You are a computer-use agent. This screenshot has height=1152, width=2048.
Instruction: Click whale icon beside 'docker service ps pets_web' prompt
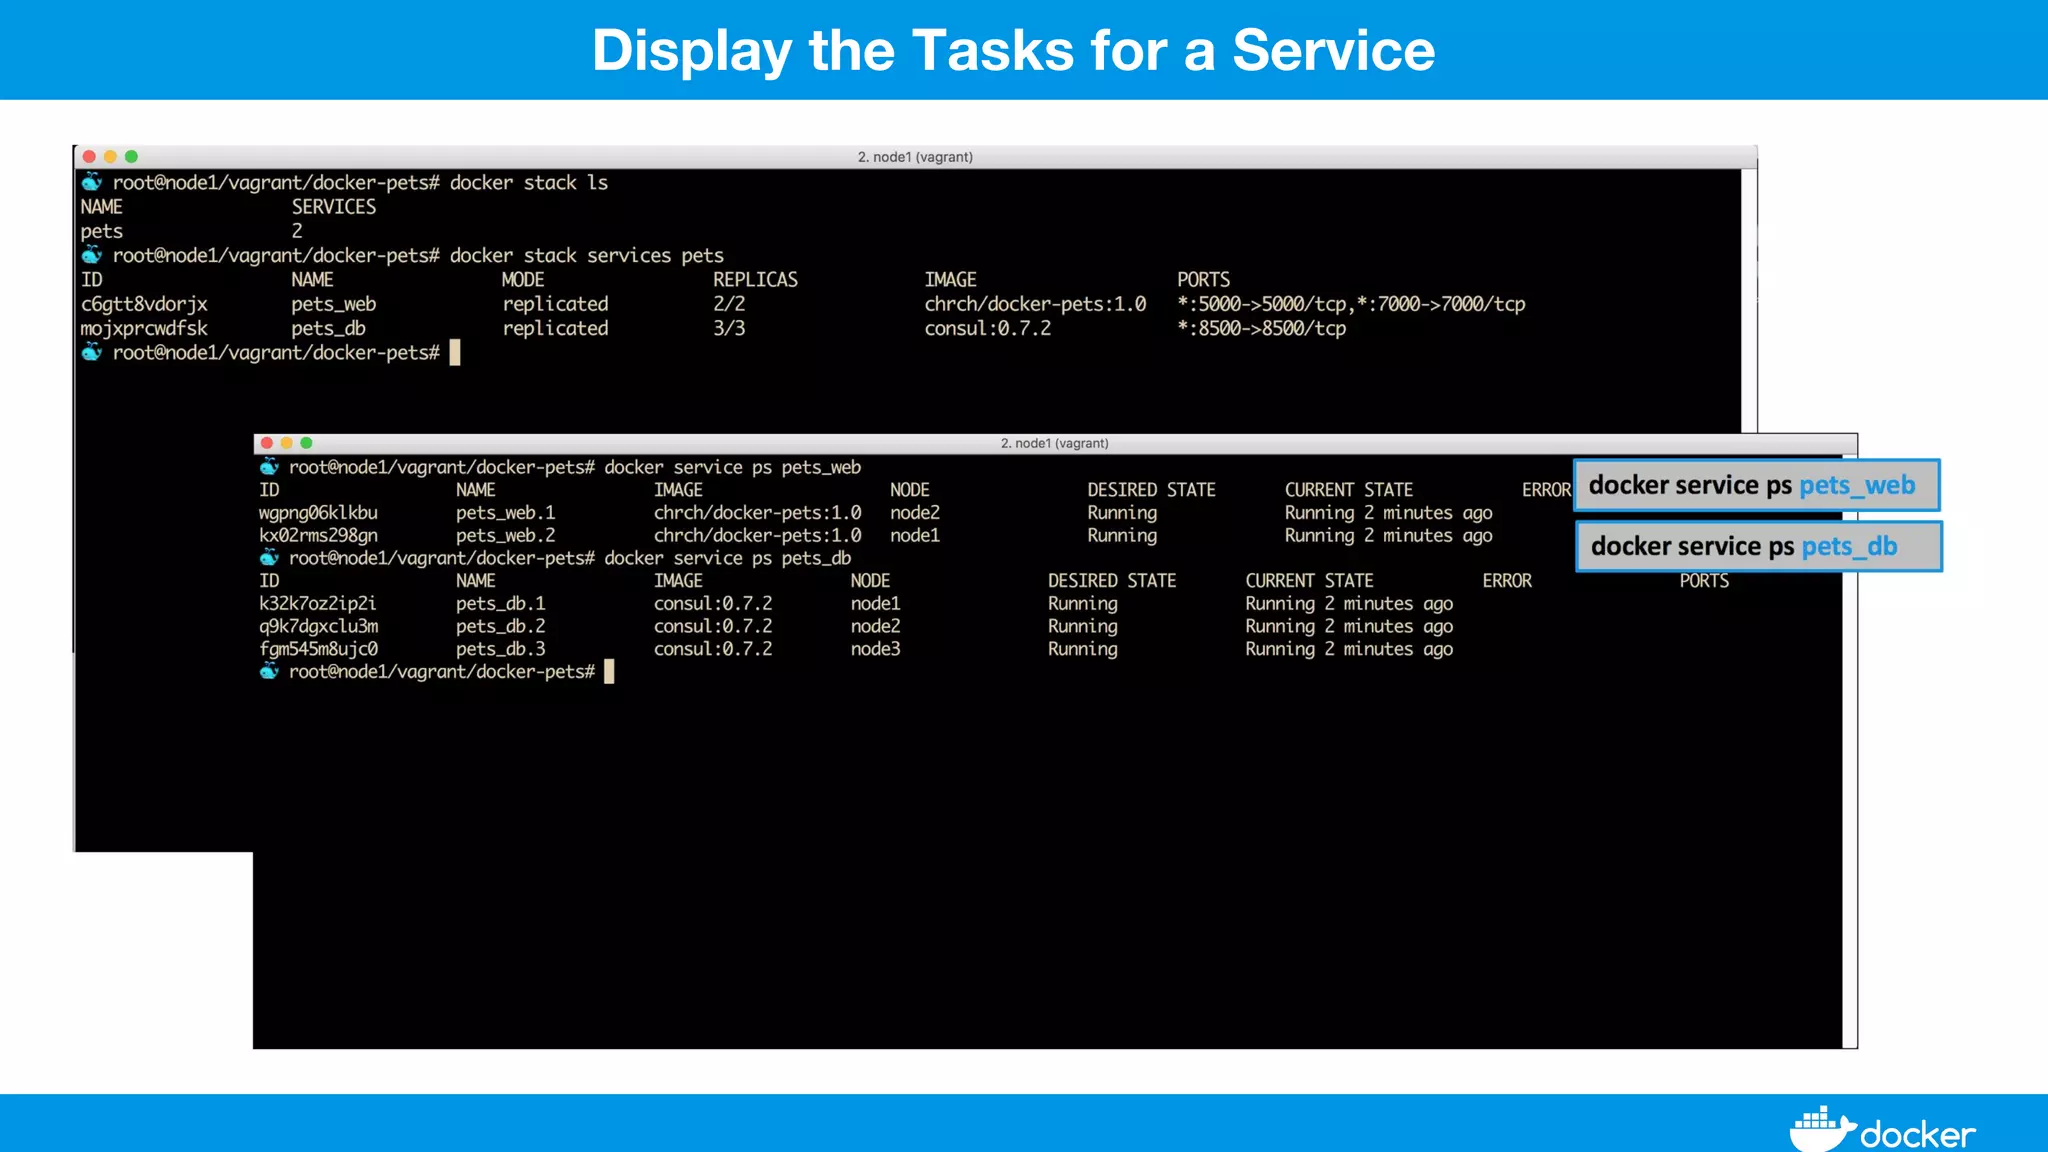pos(269,467)
